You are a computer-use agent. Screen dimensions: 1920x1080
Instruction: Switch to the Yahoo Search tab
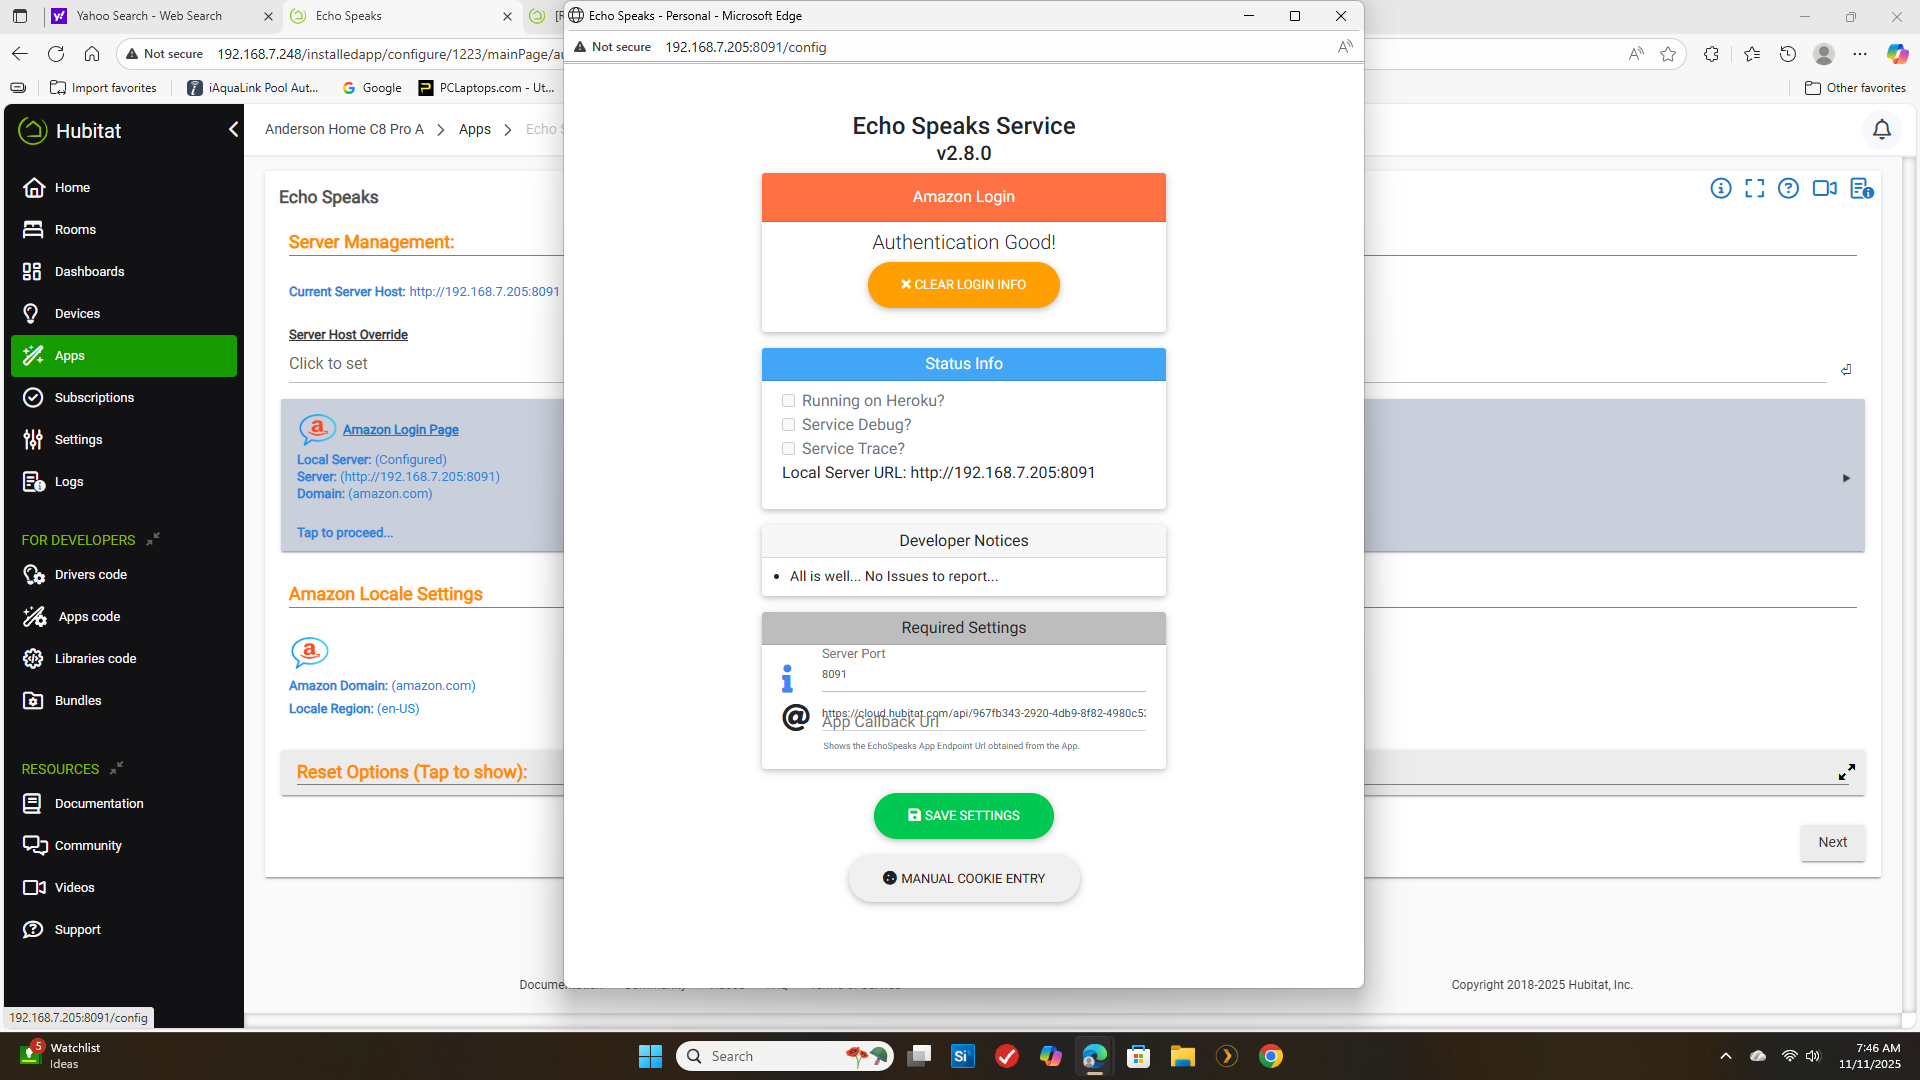[x=150, y=16]
